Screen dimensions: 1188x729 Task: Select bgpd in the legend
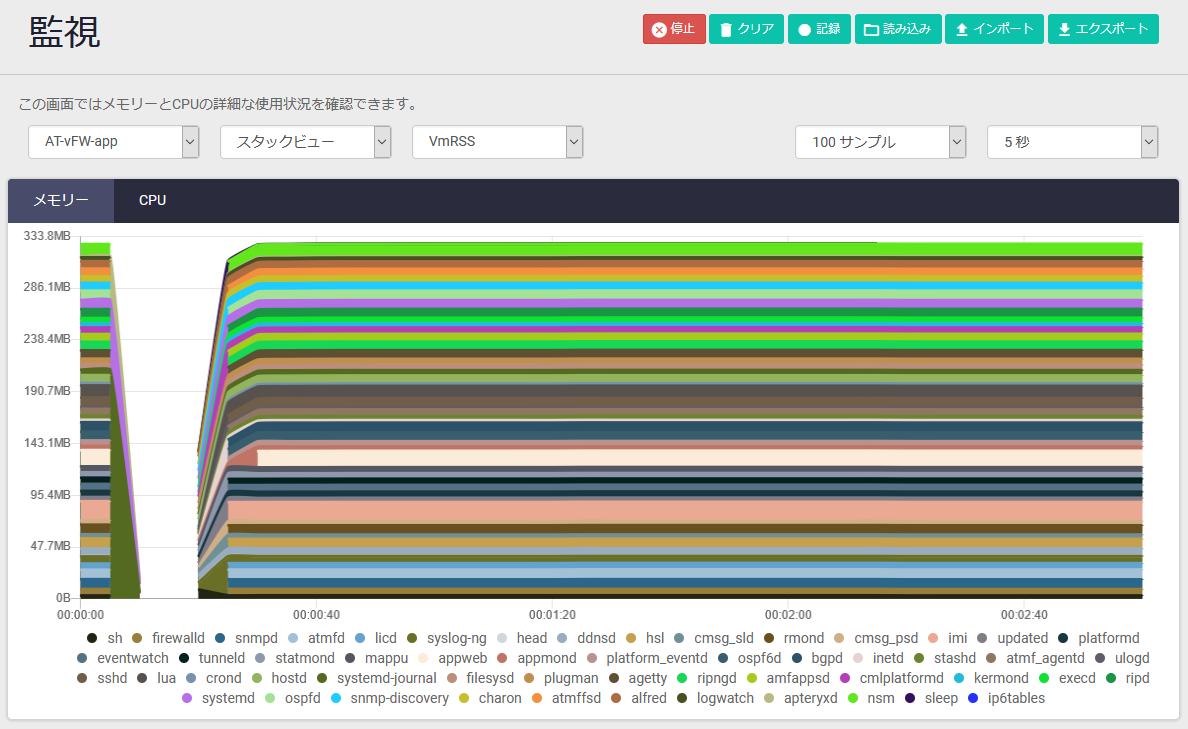(817, 658)
